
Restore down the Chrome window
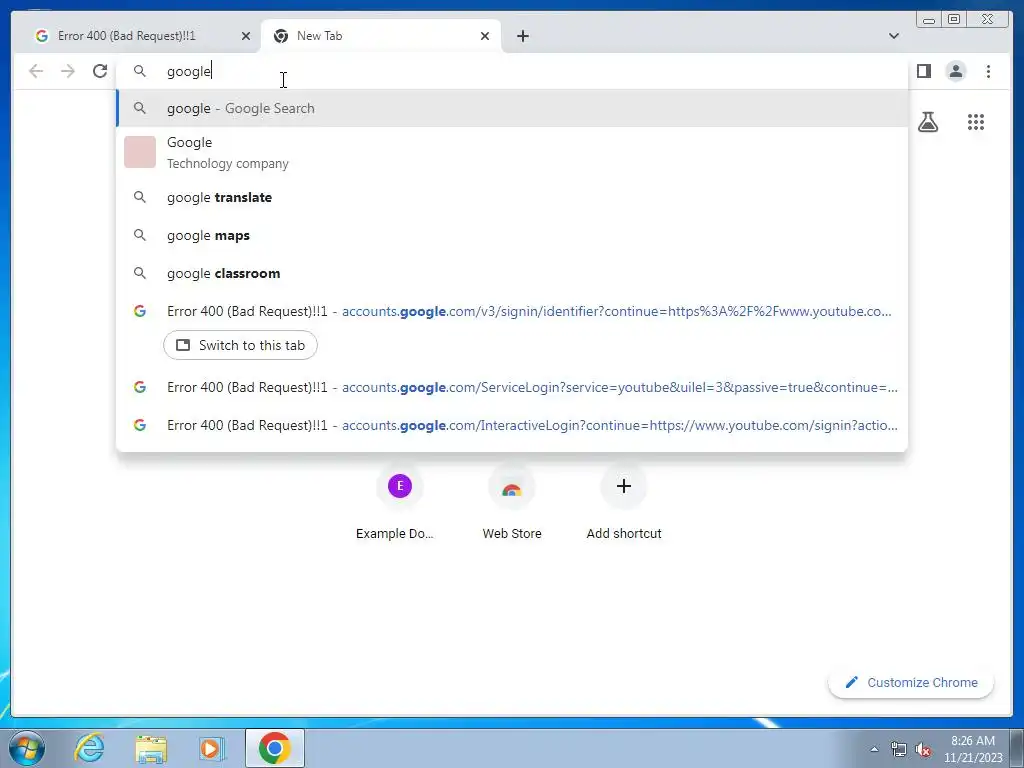(x=953, y=20)
